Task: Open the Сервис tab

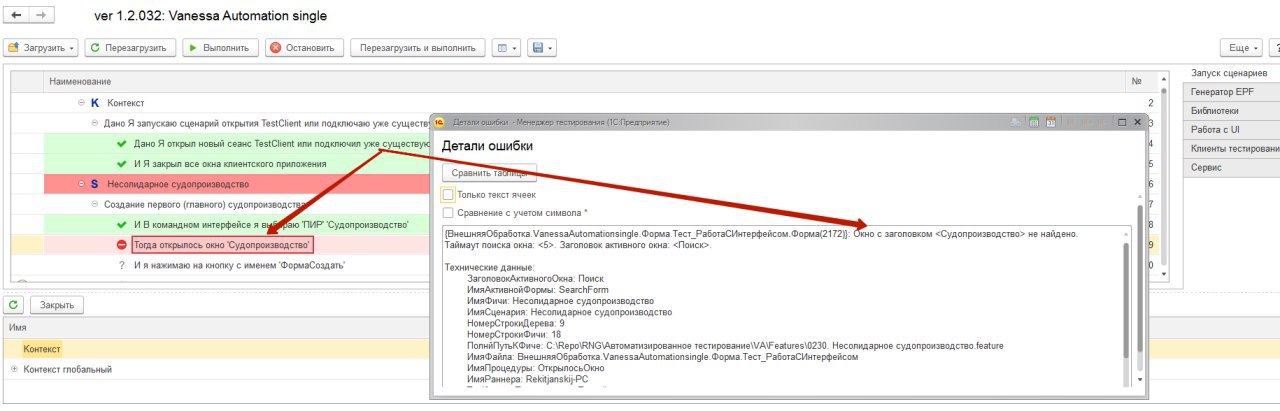Action: pyautogui.click(x=1230, y=168)
